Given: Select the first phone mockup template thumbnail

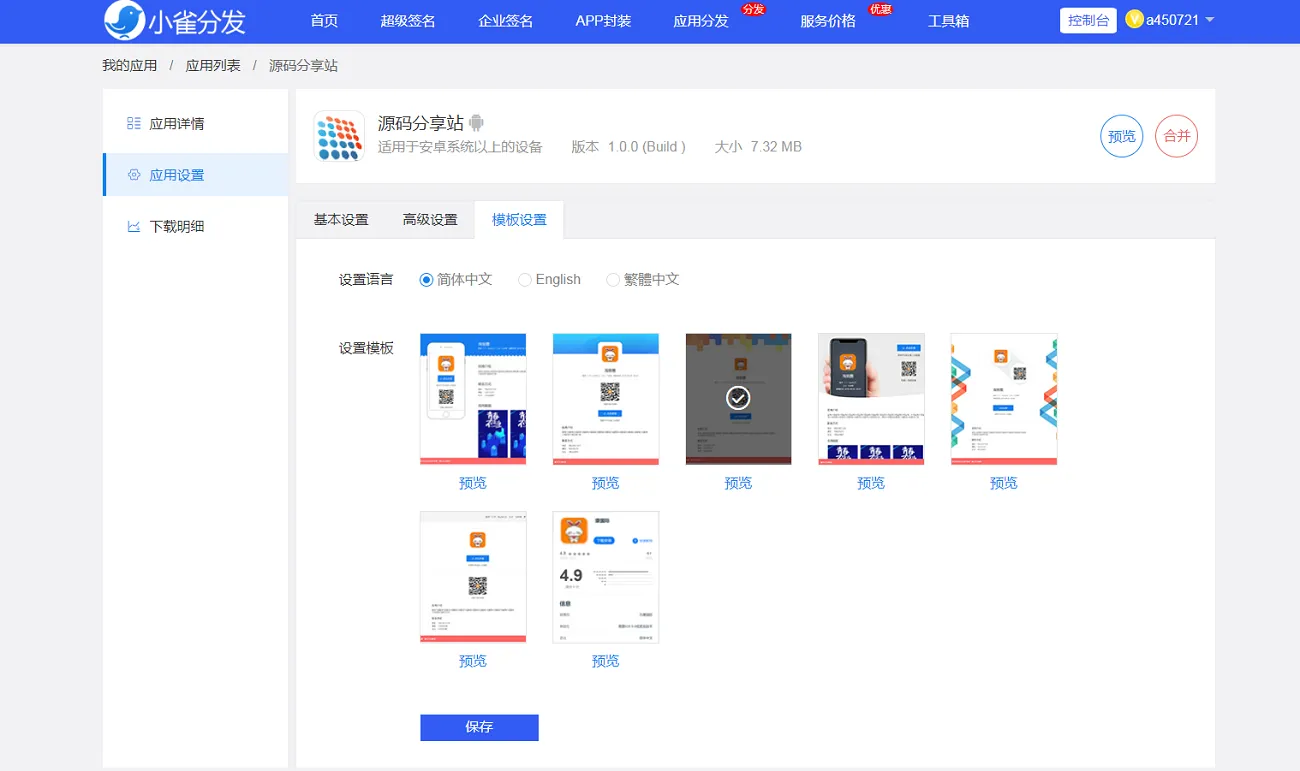Looking at the screenshot, I should pos(473,399).
